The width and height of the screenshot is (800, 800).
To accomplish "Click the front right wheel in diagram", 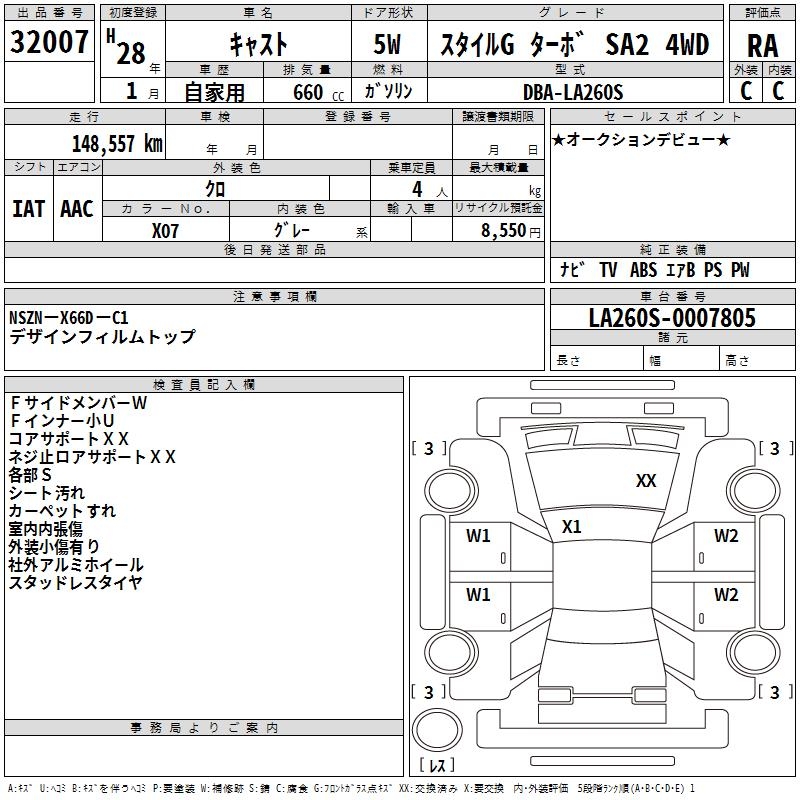I will [x=753, y=491].
